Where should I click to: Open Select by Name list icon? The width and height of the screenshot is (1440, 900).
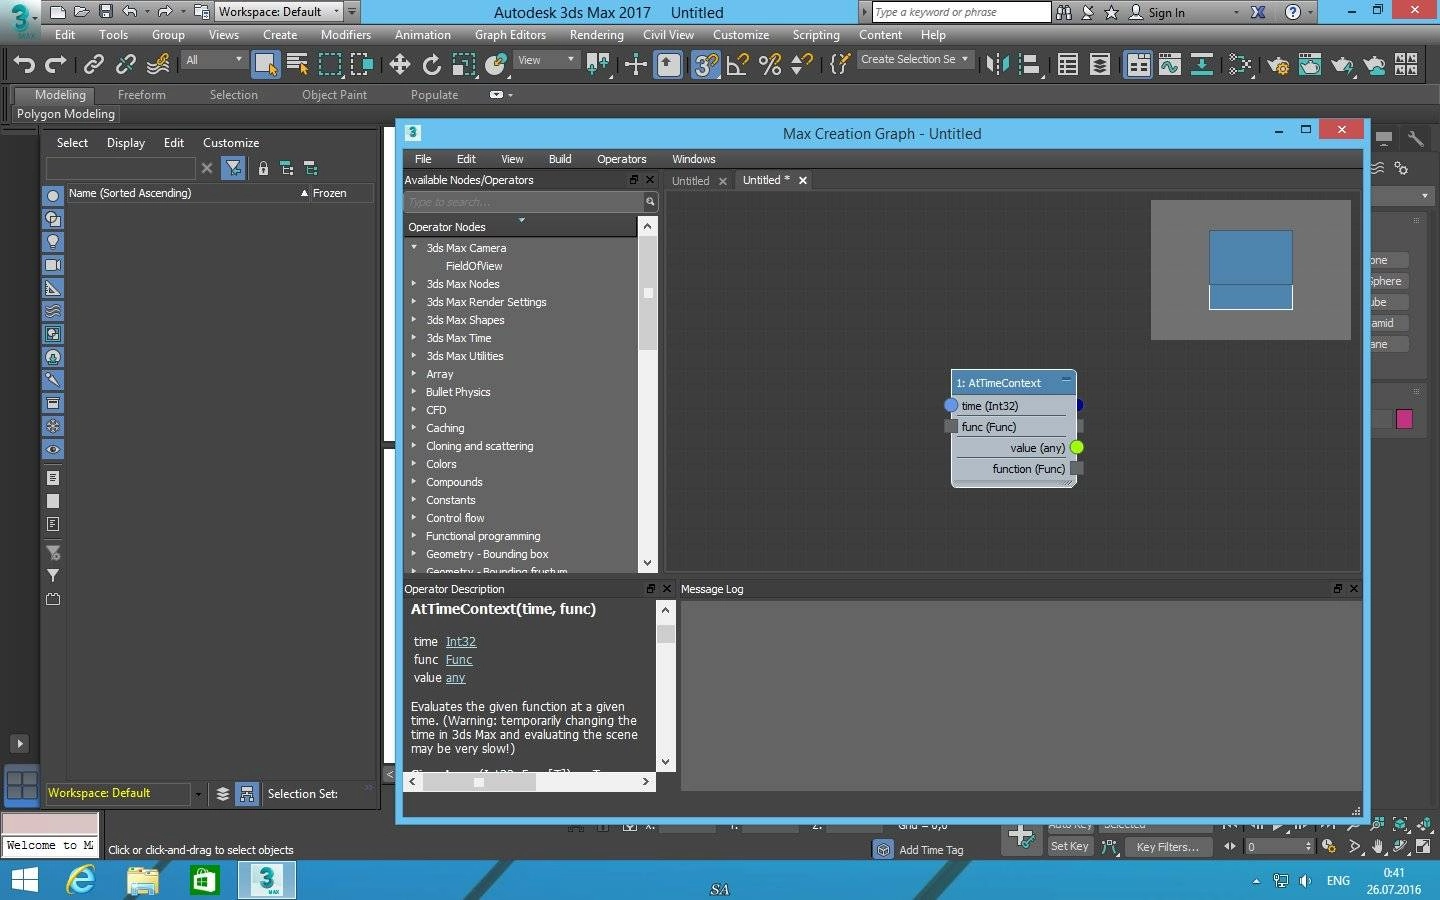point(297,65)
